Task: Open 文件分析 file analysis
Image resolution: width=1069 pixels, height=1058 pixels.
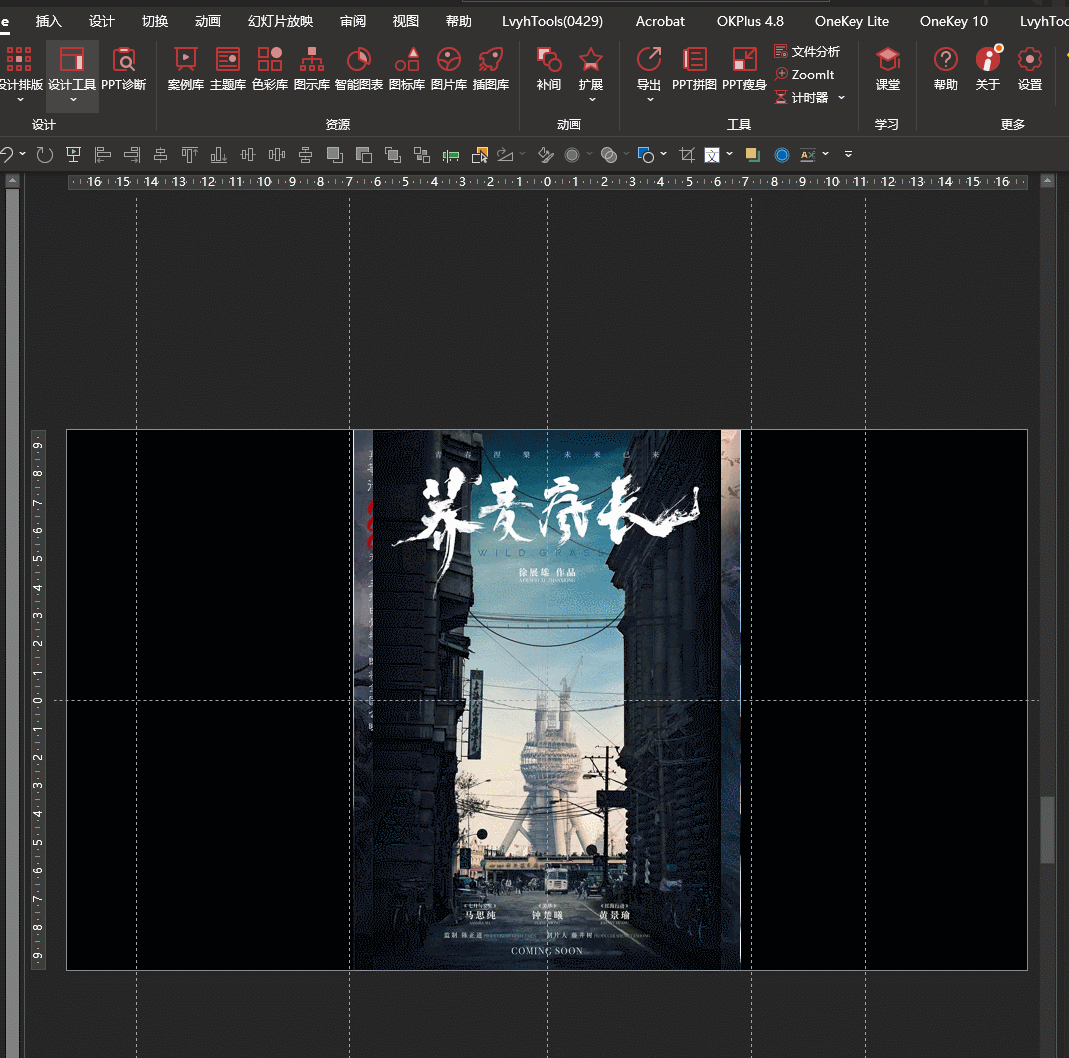Action: [807, 52]
